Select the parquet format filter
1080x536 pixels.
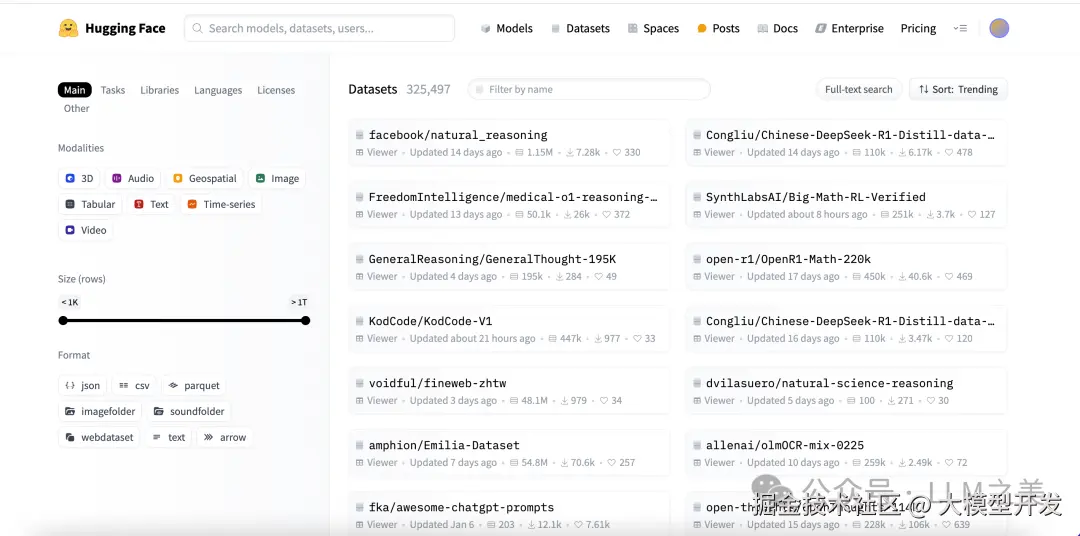click(194, 386)
